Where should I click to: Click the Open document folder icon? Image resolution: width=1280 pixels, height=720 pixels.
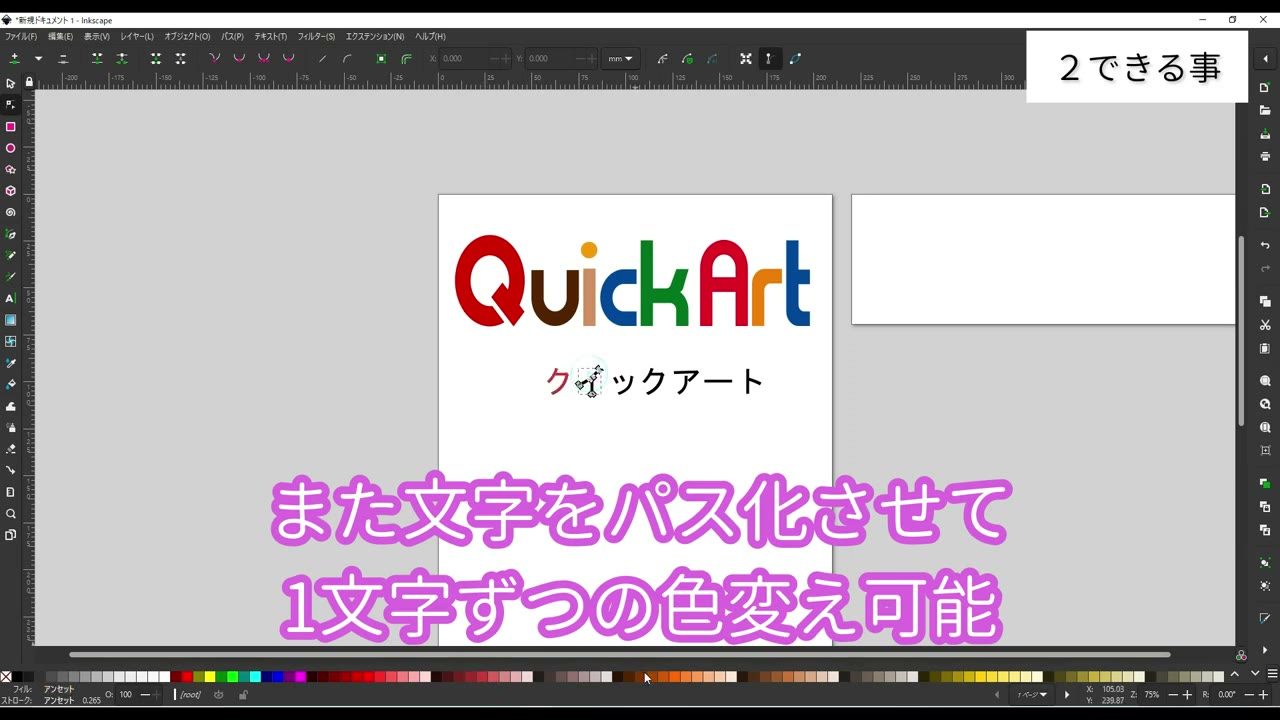(1265, 111)
